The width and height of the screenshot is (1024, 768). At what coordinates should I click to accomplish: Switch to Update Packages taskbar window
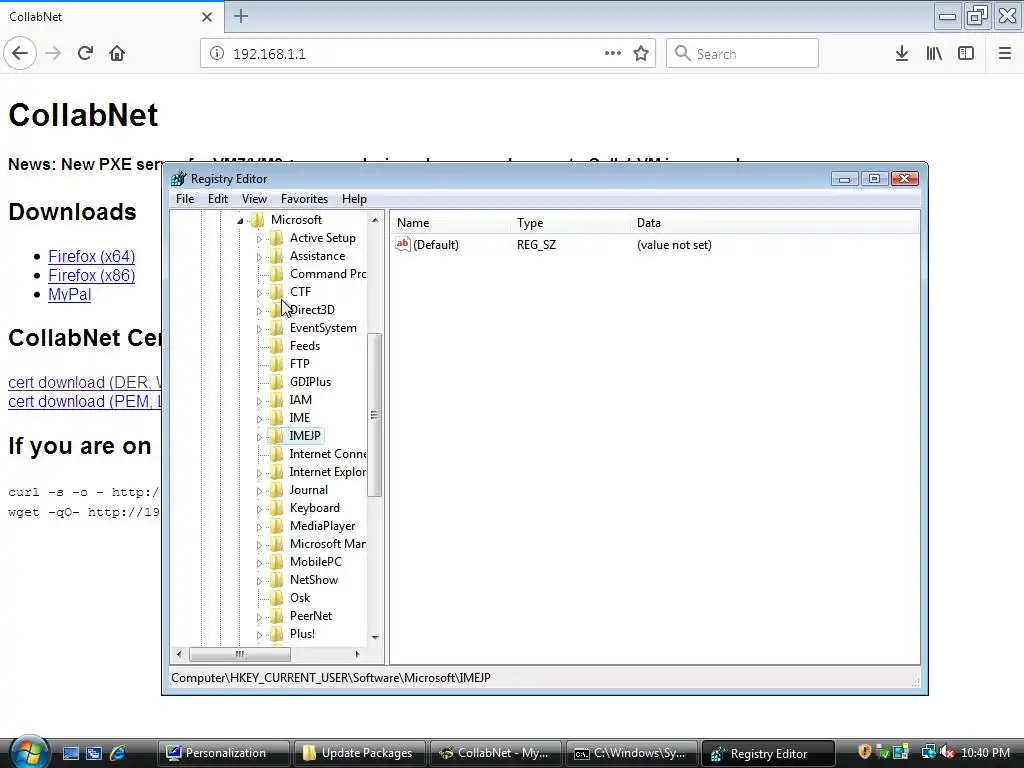[360, 753]
